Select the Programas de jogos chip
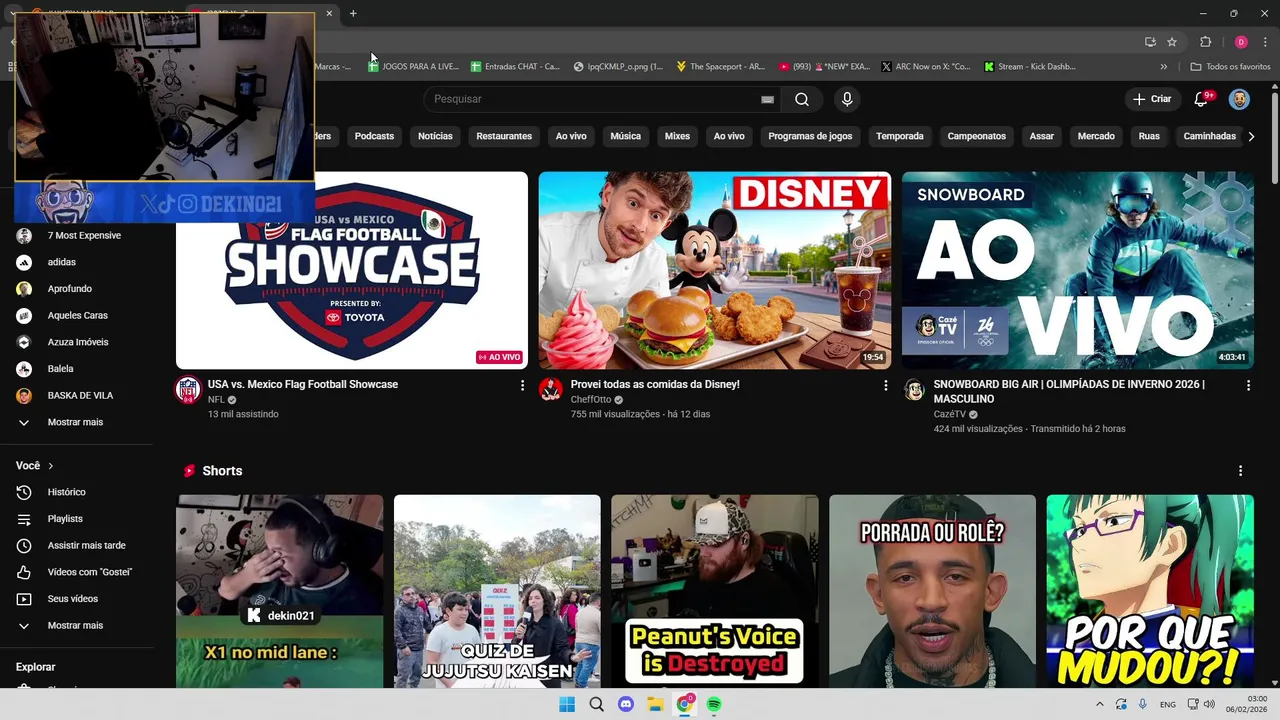 click(x=810, y=136)
